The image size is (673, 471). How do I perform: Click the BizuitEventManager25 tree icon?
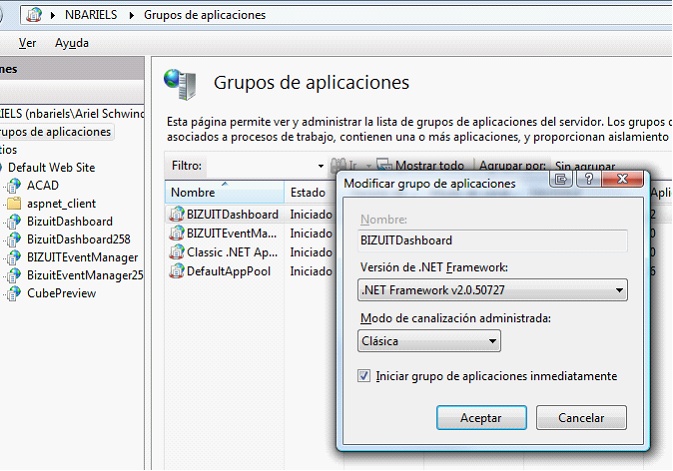[x=14, y=275]
